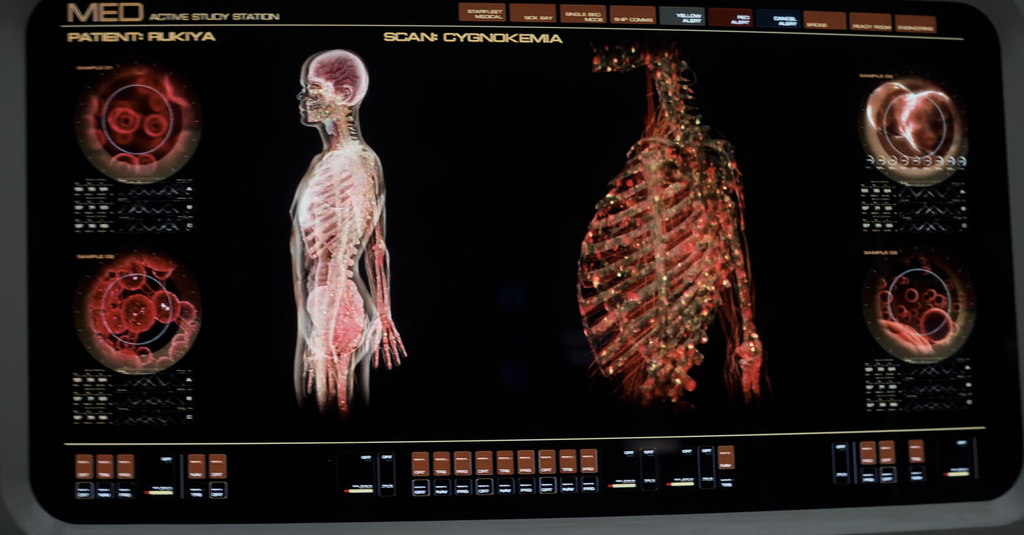Click the first orange button in the nine-button center row

[421, 463]
